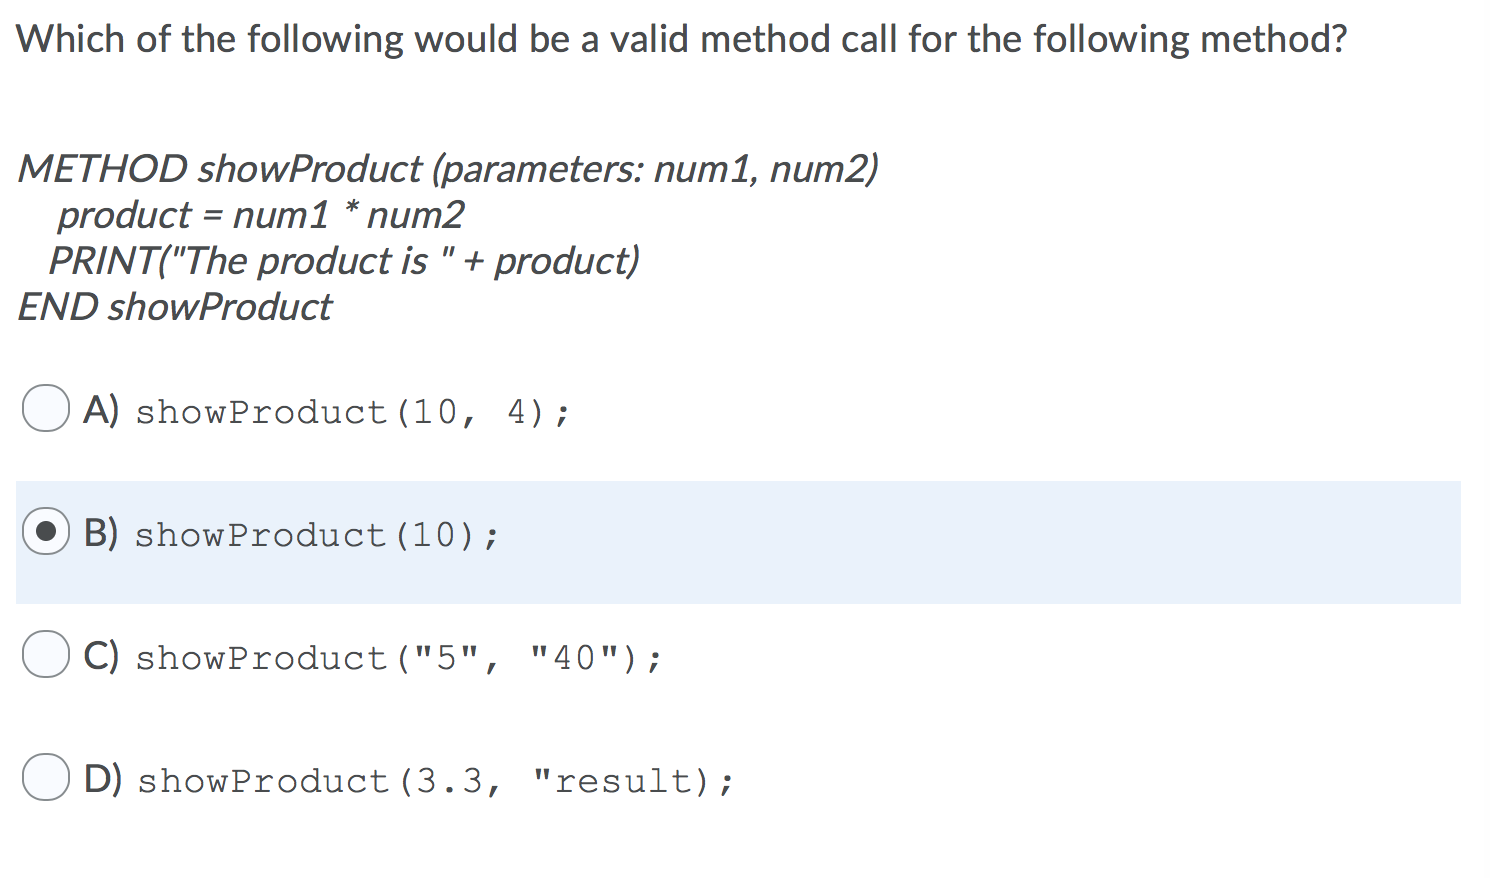Image resolution: width=1490 pixels, height=878 pixels.
Task: Click the bold letter D label
Action: (99, 779)
